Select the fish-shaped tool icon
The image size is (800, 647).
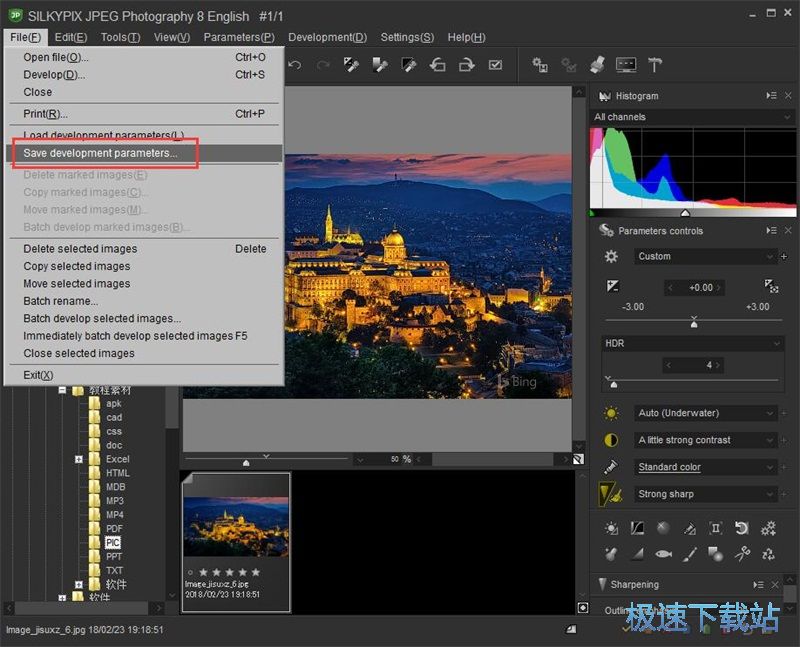coord(663,554)
